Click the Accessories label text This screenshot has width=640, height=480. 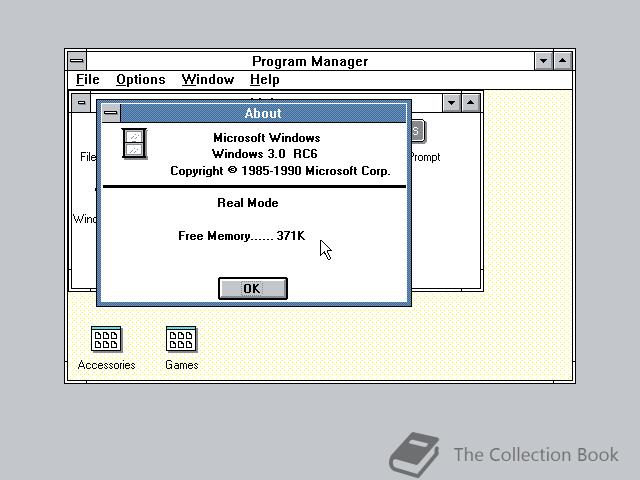pos(106,365)
